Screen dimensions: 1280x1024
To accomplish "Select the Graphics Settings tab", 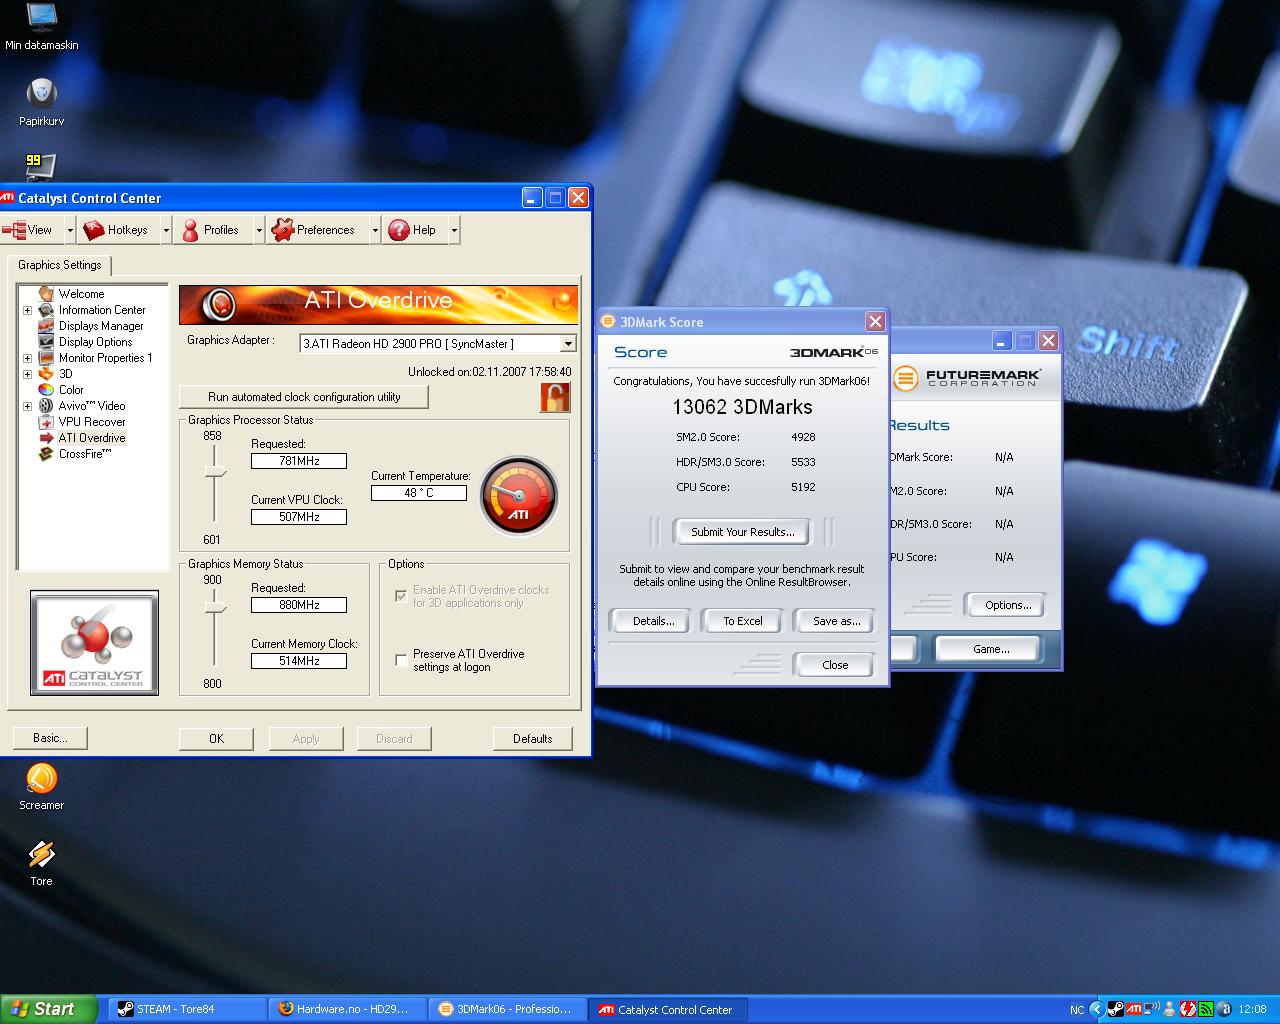I will pos(60,265).
